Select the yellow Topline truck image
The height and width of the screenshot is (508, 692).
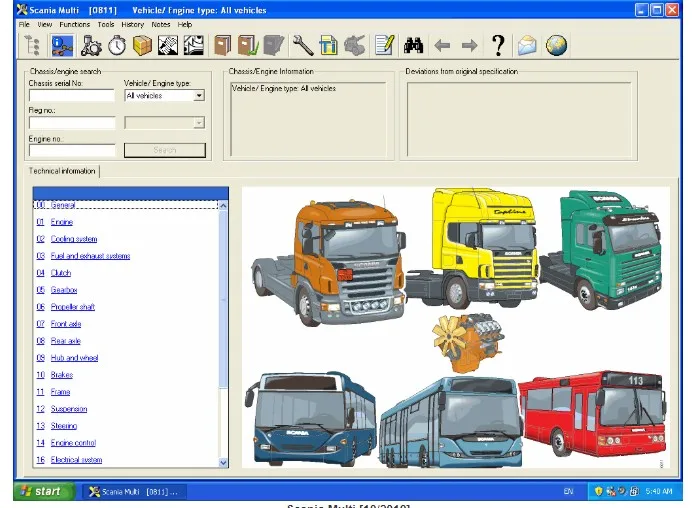point(473,248)
